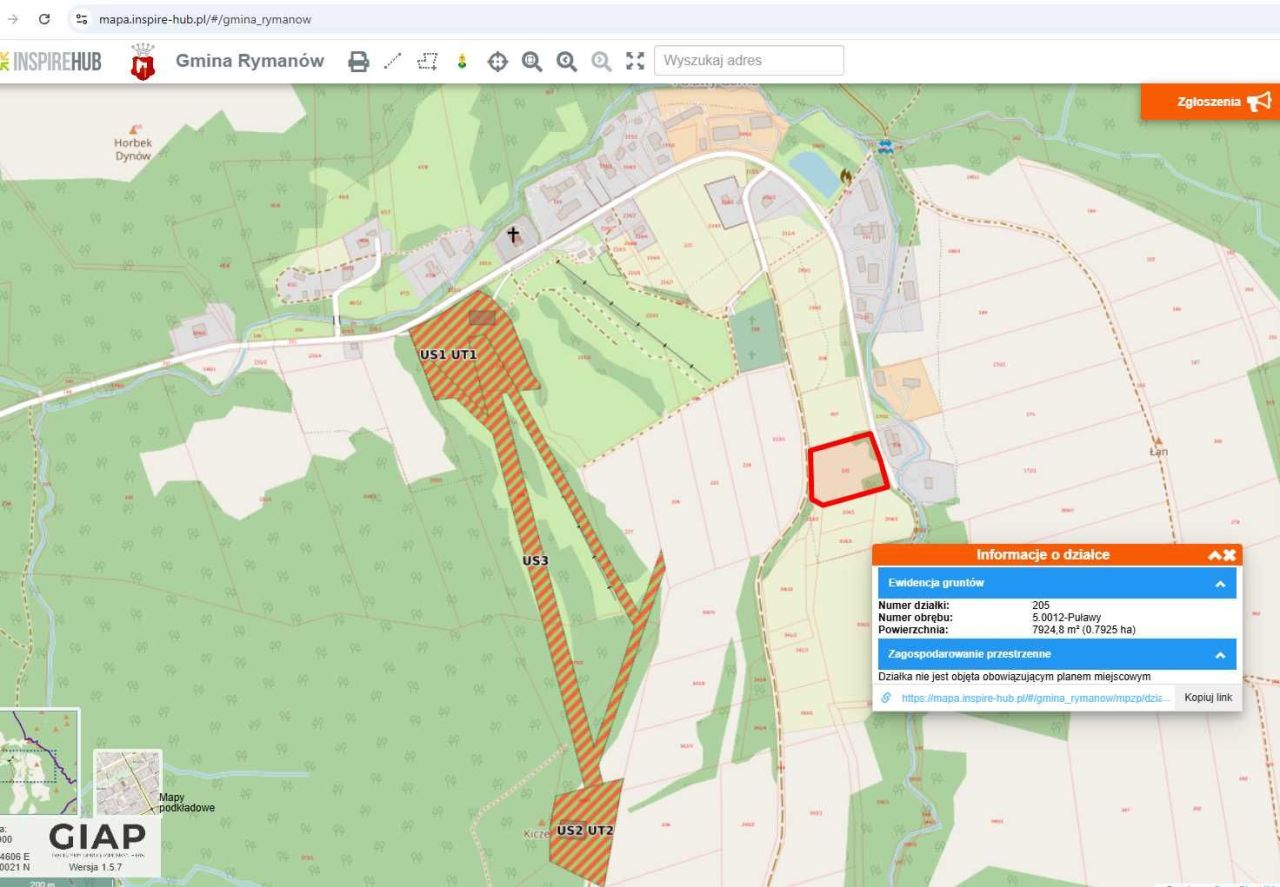Minimize the Informacje o działce panel
Screen dimensions: 1280x887
(x=1214, y=555)
